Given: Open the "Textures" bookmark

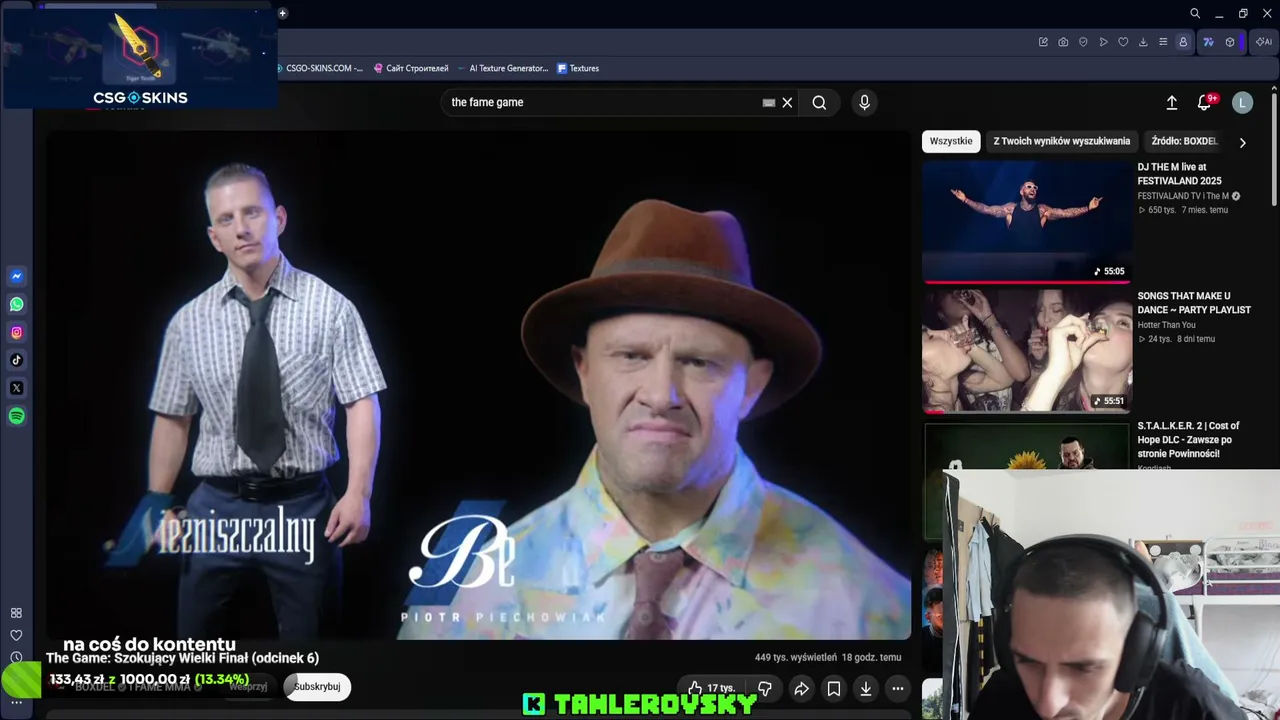Looking at the screenshot, I should tap(578, 68).
